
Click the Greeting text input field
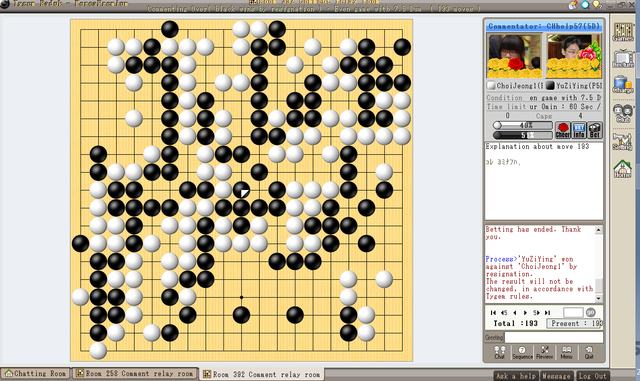(553, 337)
